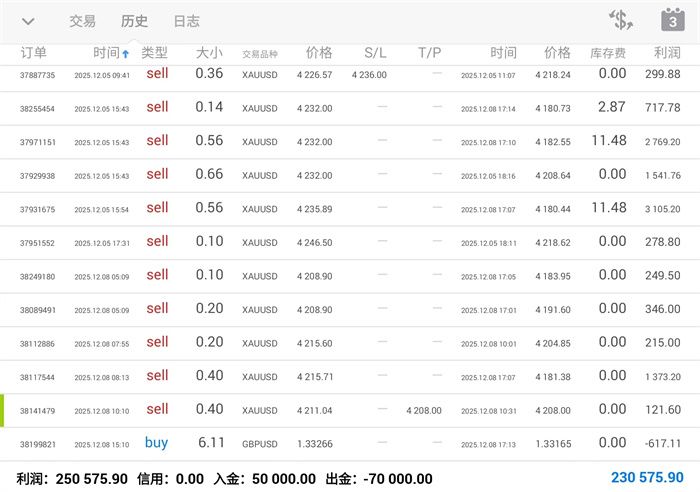This screenshot has width=700, height=492.
Task: Click the open price 4 235.89
Action: tap(315, 209)
